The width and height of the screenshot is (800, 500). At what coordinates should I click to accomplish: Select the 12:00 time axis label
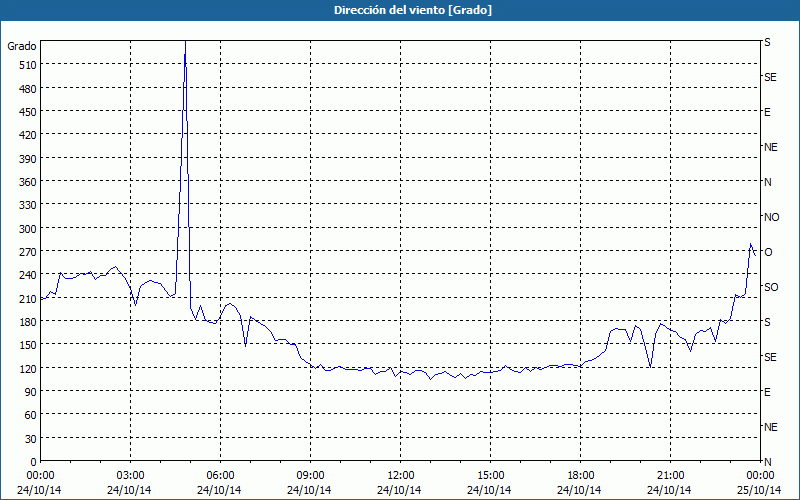401,476
